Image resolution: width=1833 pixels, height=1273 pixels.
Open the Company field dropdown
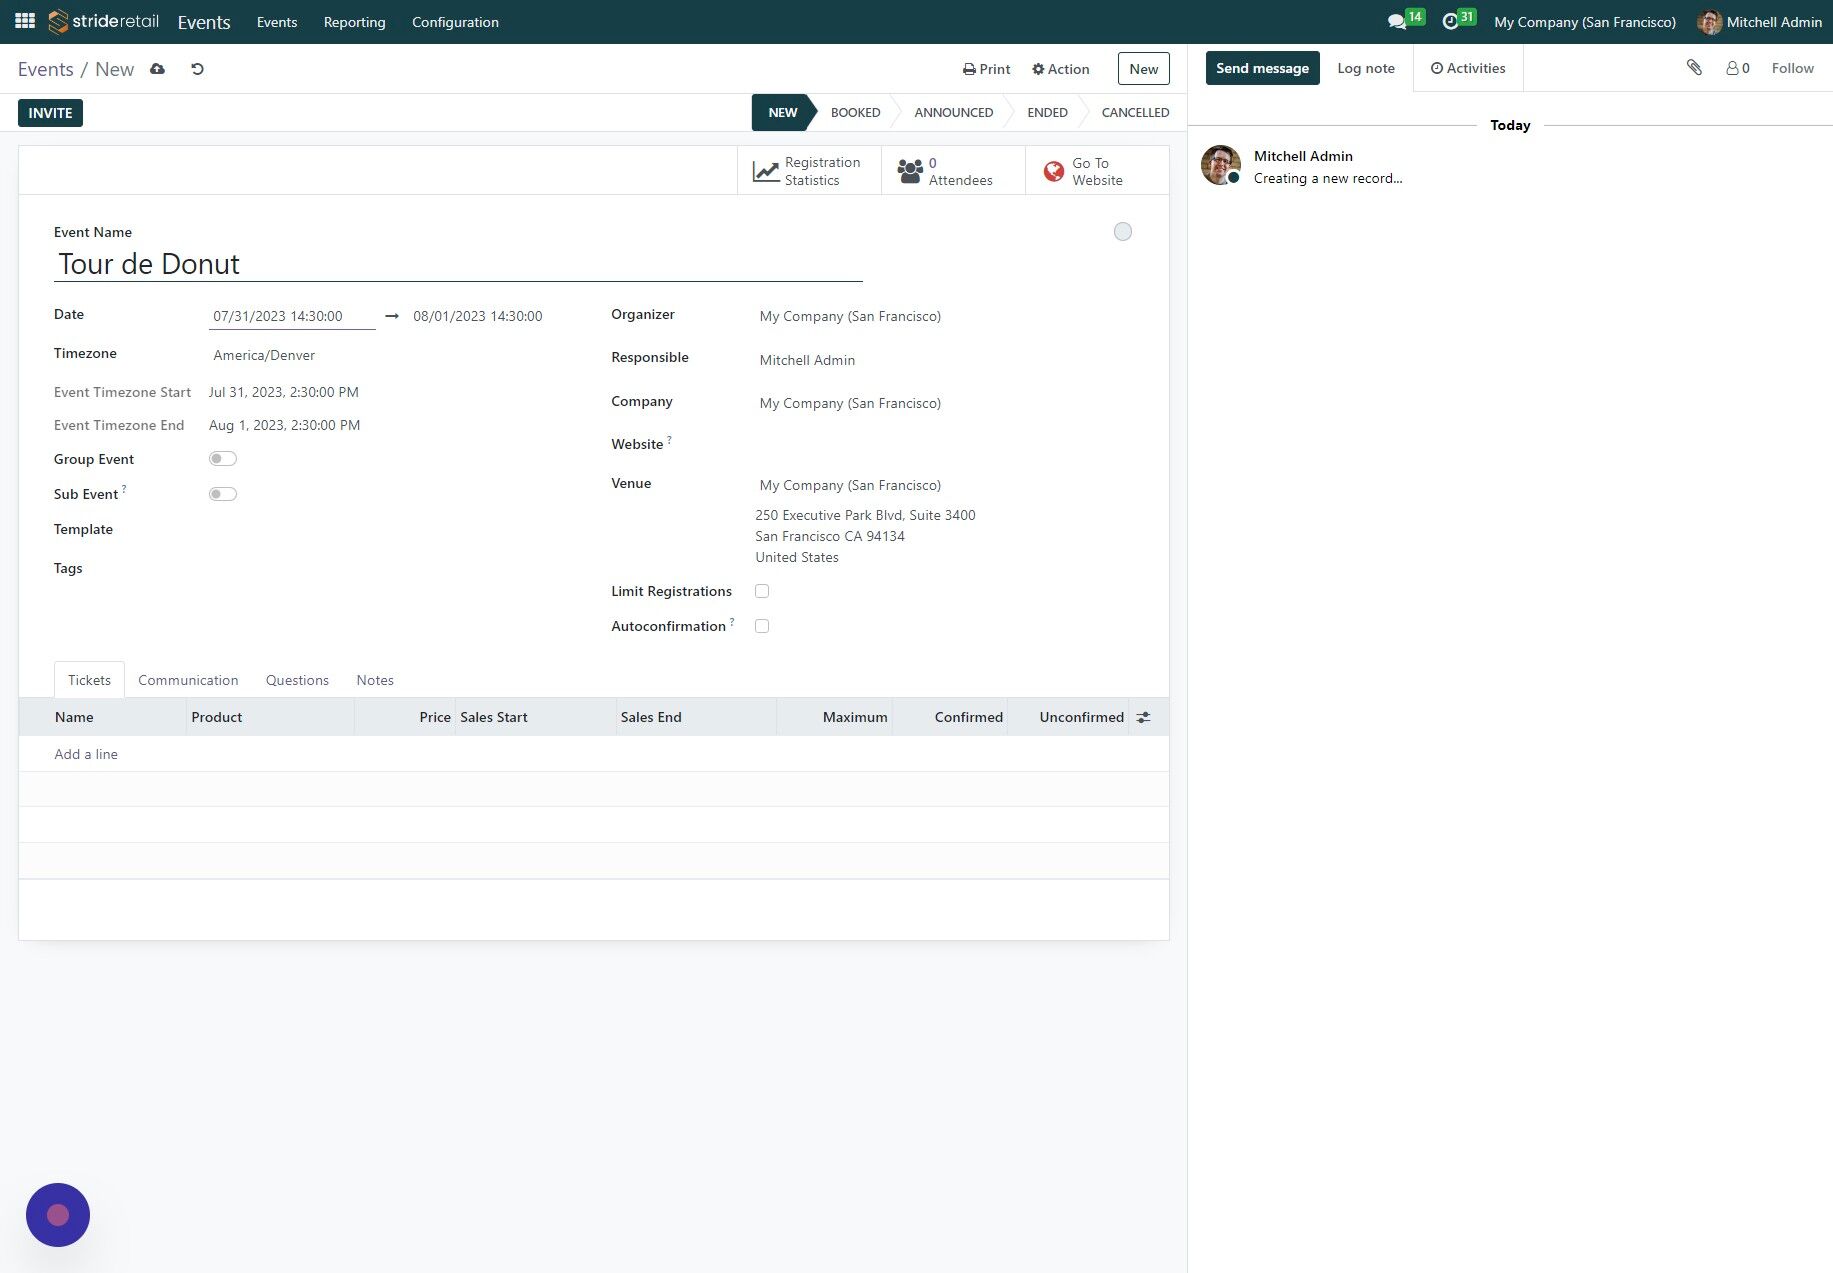[945, 403]
